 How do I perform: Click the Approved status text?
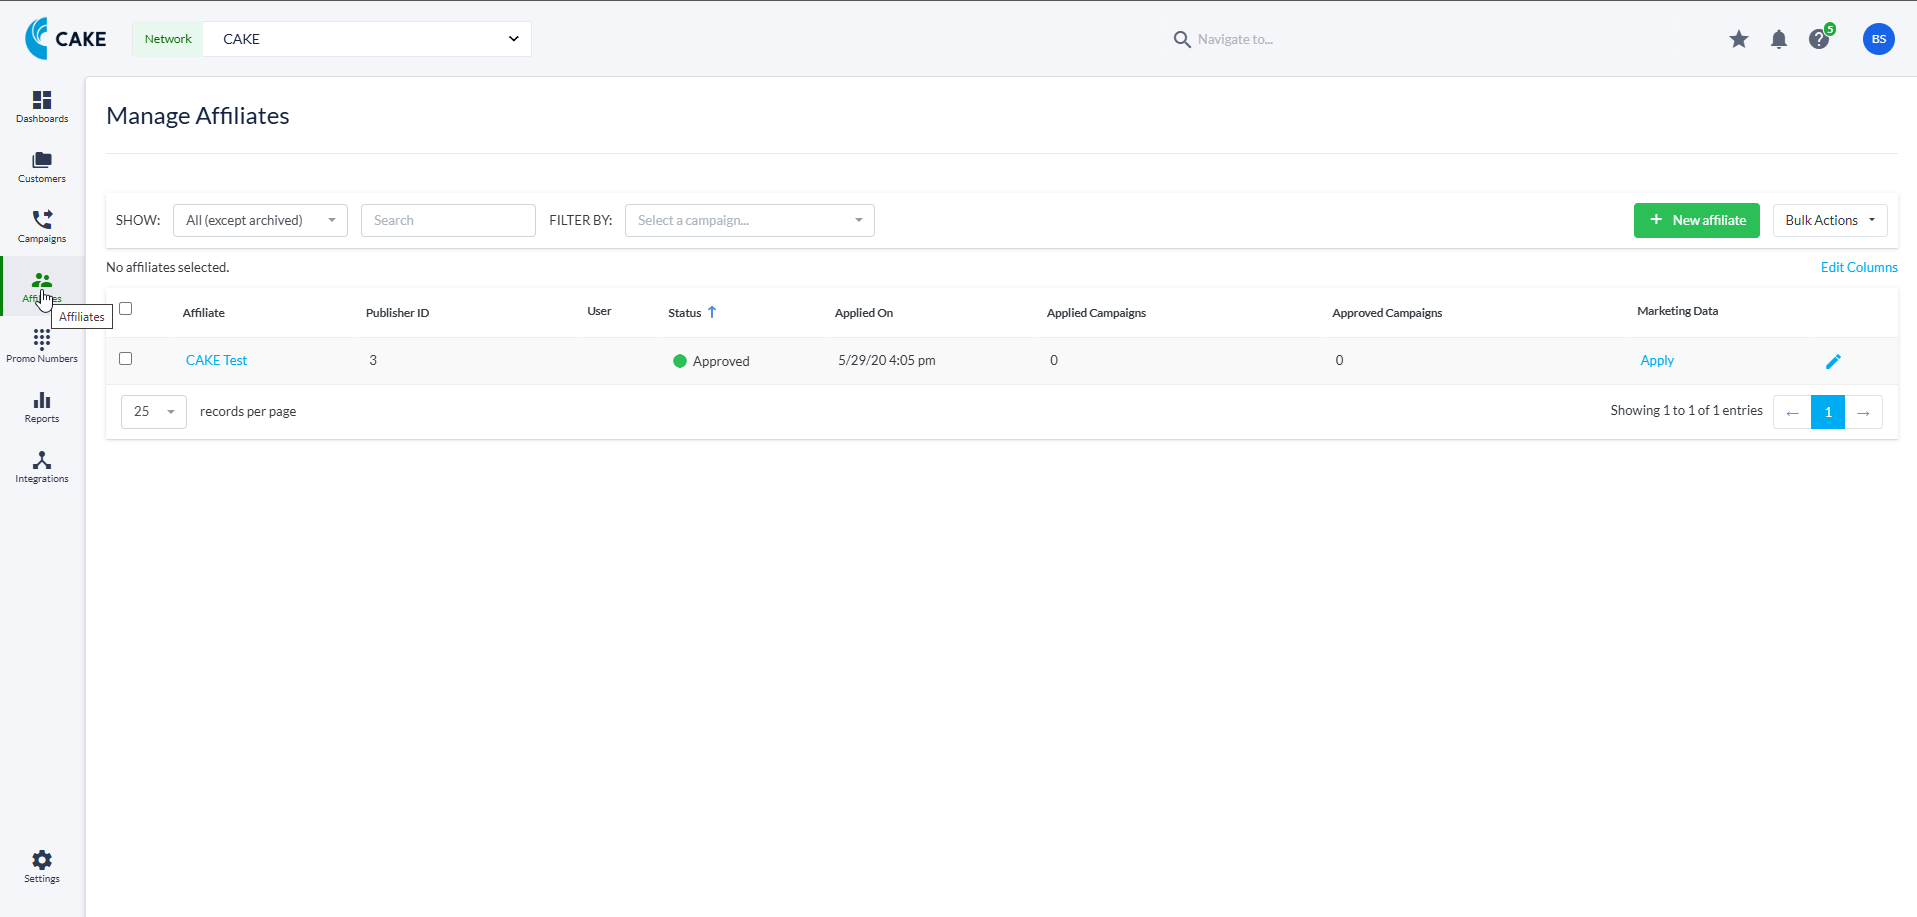click(x=721, y=361)
